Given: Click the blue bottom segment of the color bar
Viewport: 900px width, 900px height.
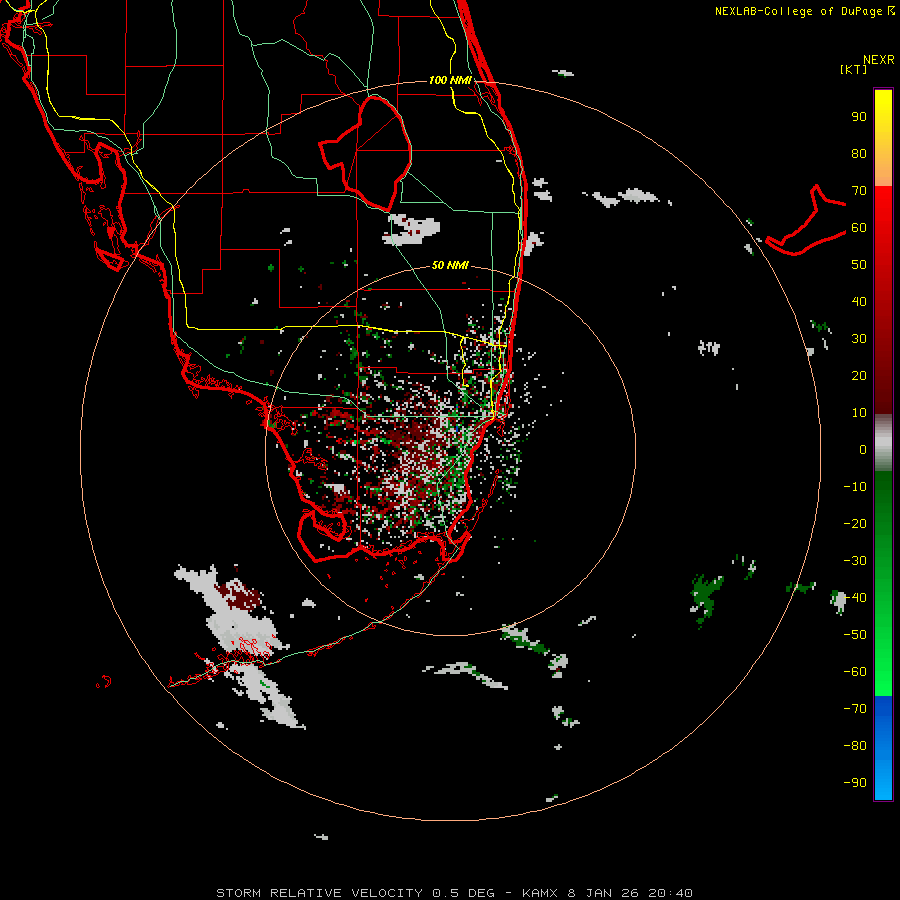Looking at the screenshot, I should pos(883,748).
